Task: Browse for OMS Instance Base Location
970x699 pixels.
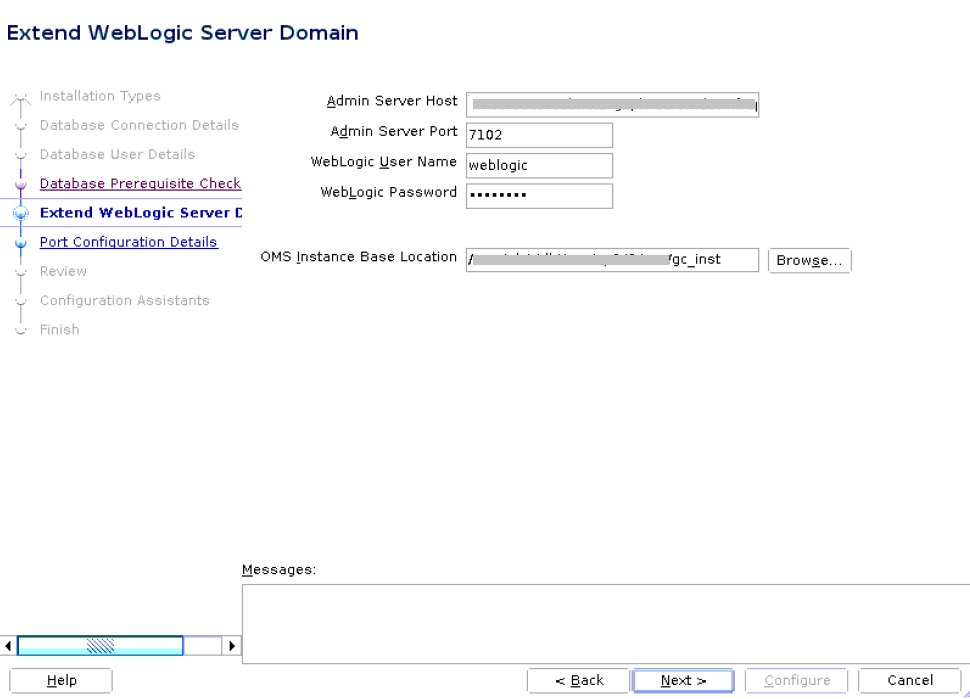Action: [811, 260]
